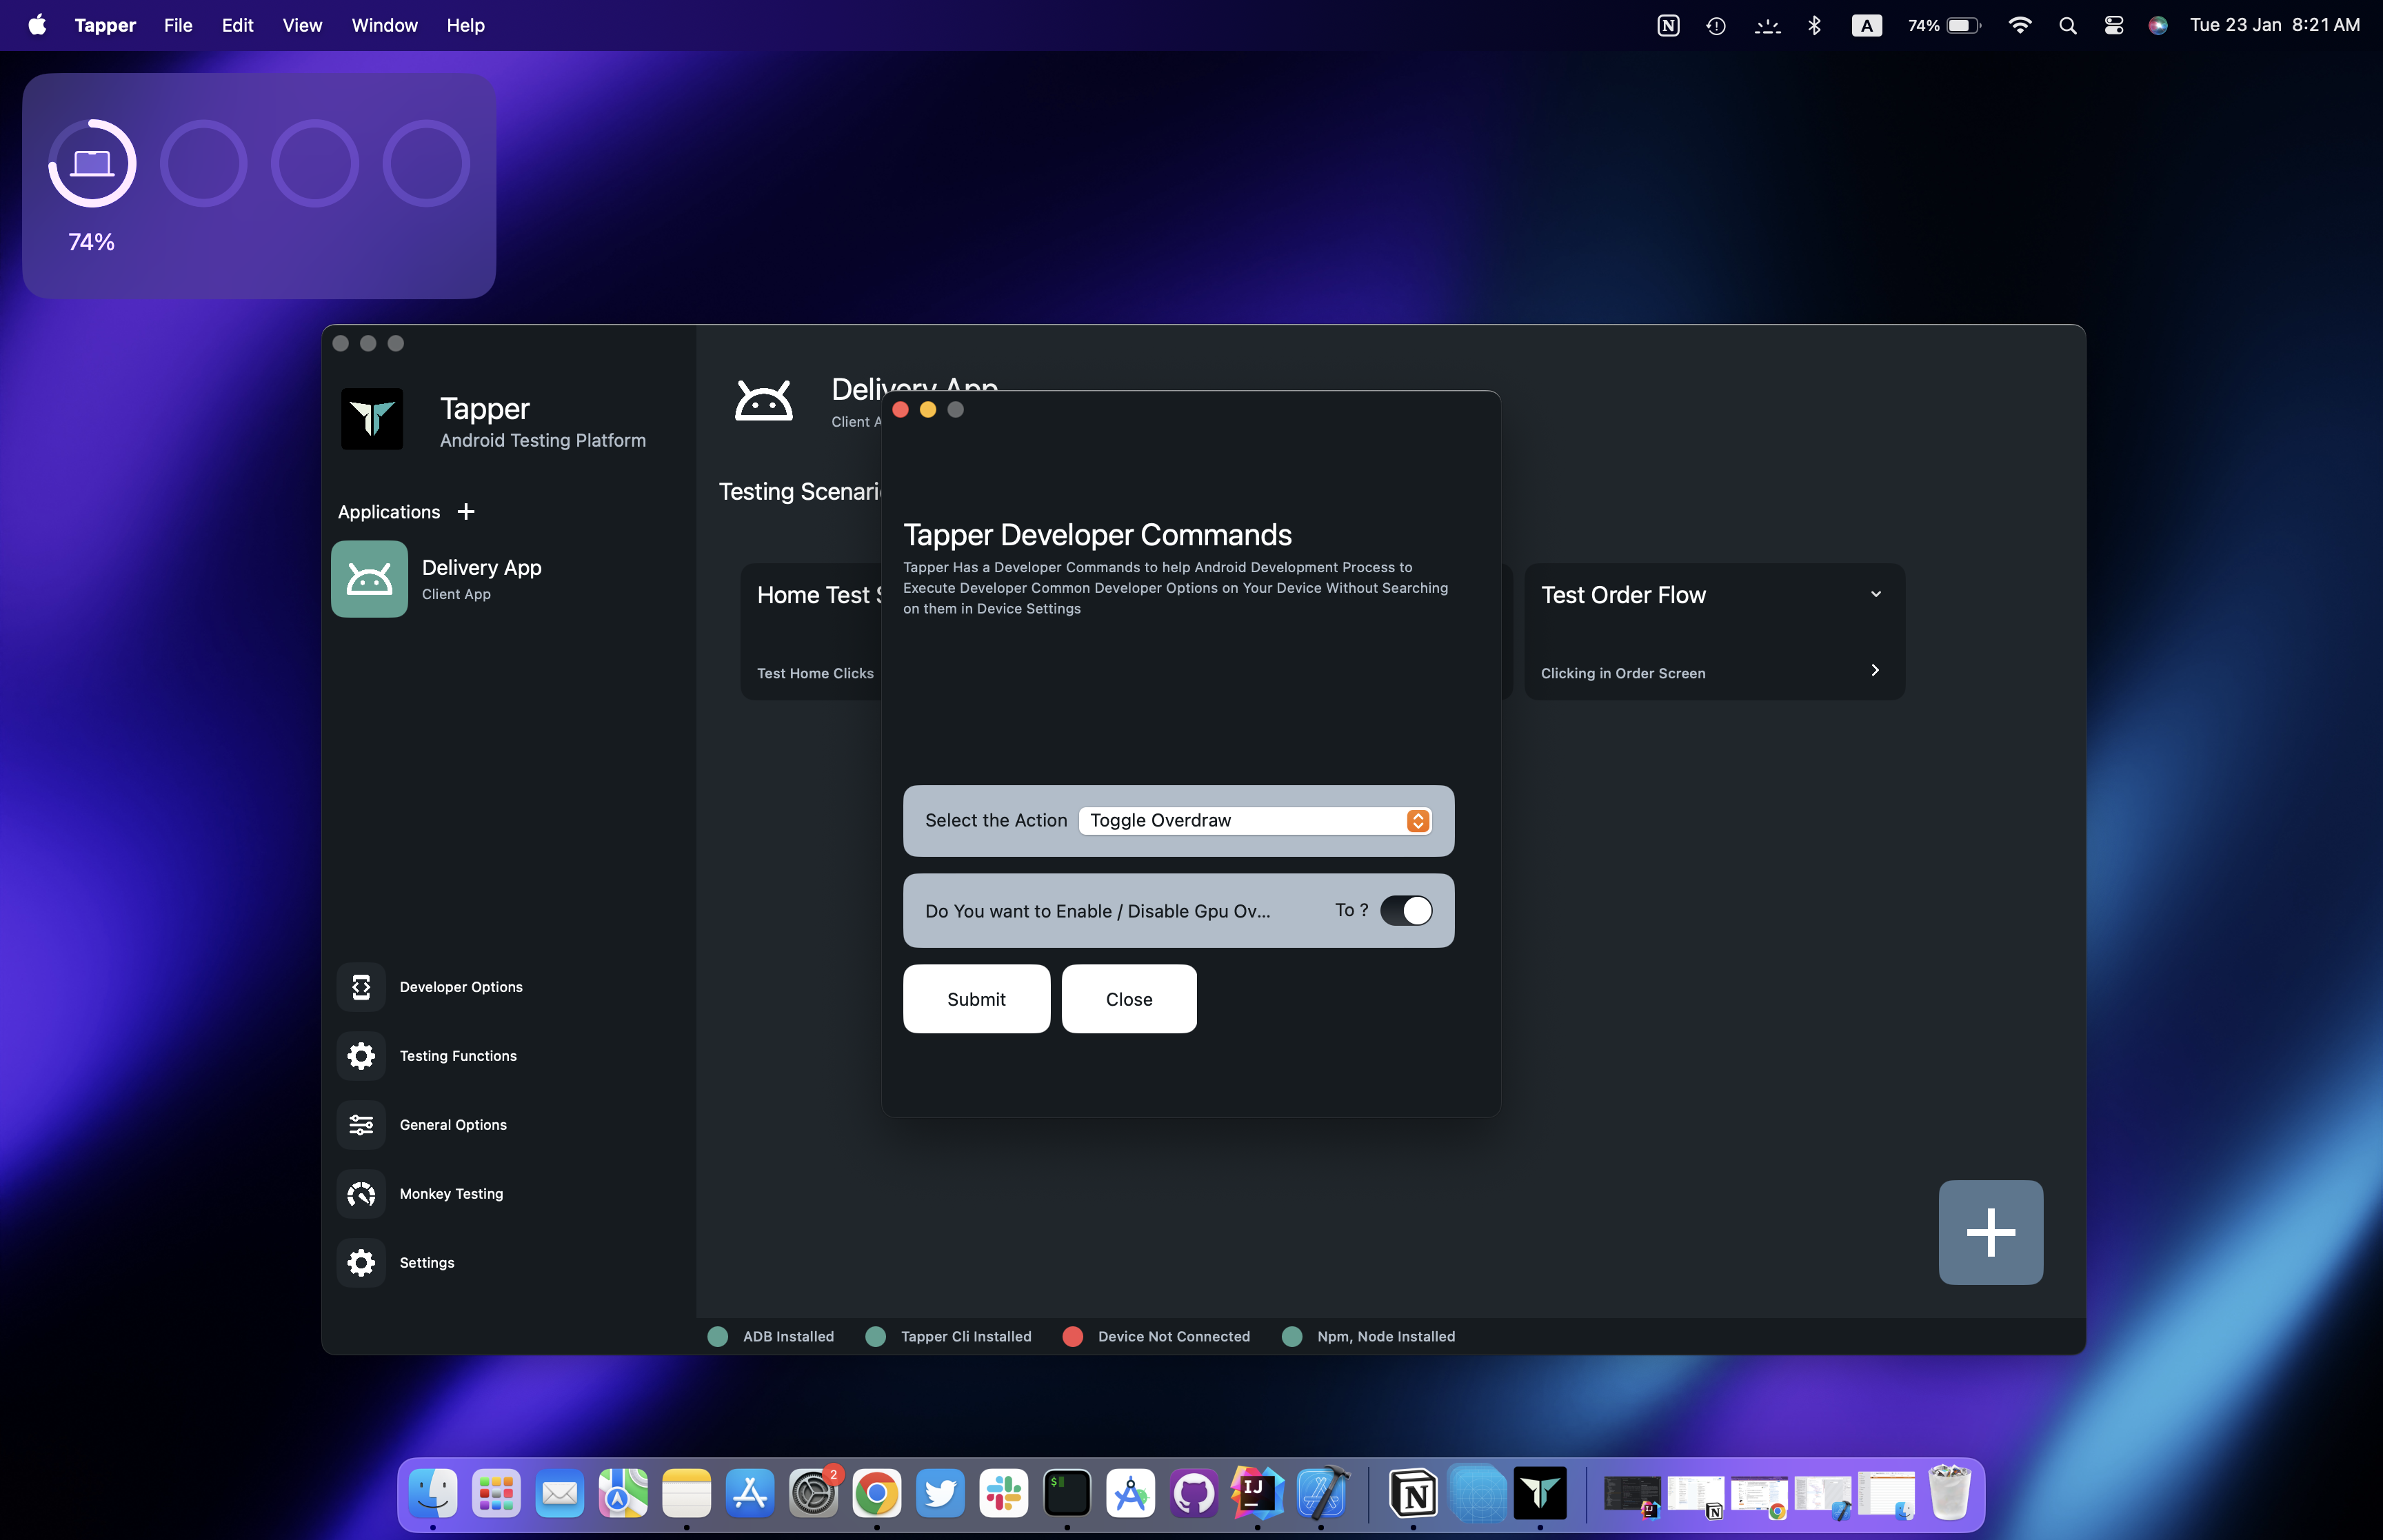
Task: Open the Tapper app menu
Action: [105, 25]
